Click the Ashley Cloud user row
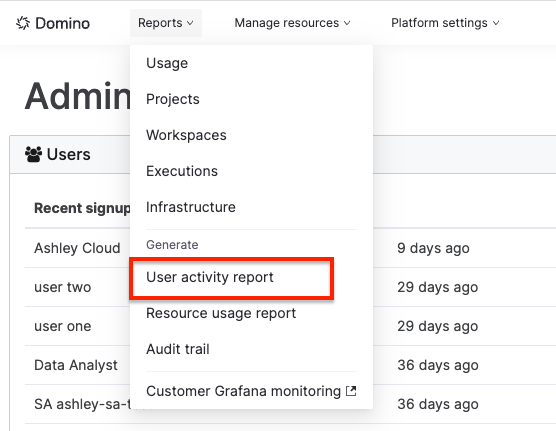556x431 pixels. click(77, 248)
